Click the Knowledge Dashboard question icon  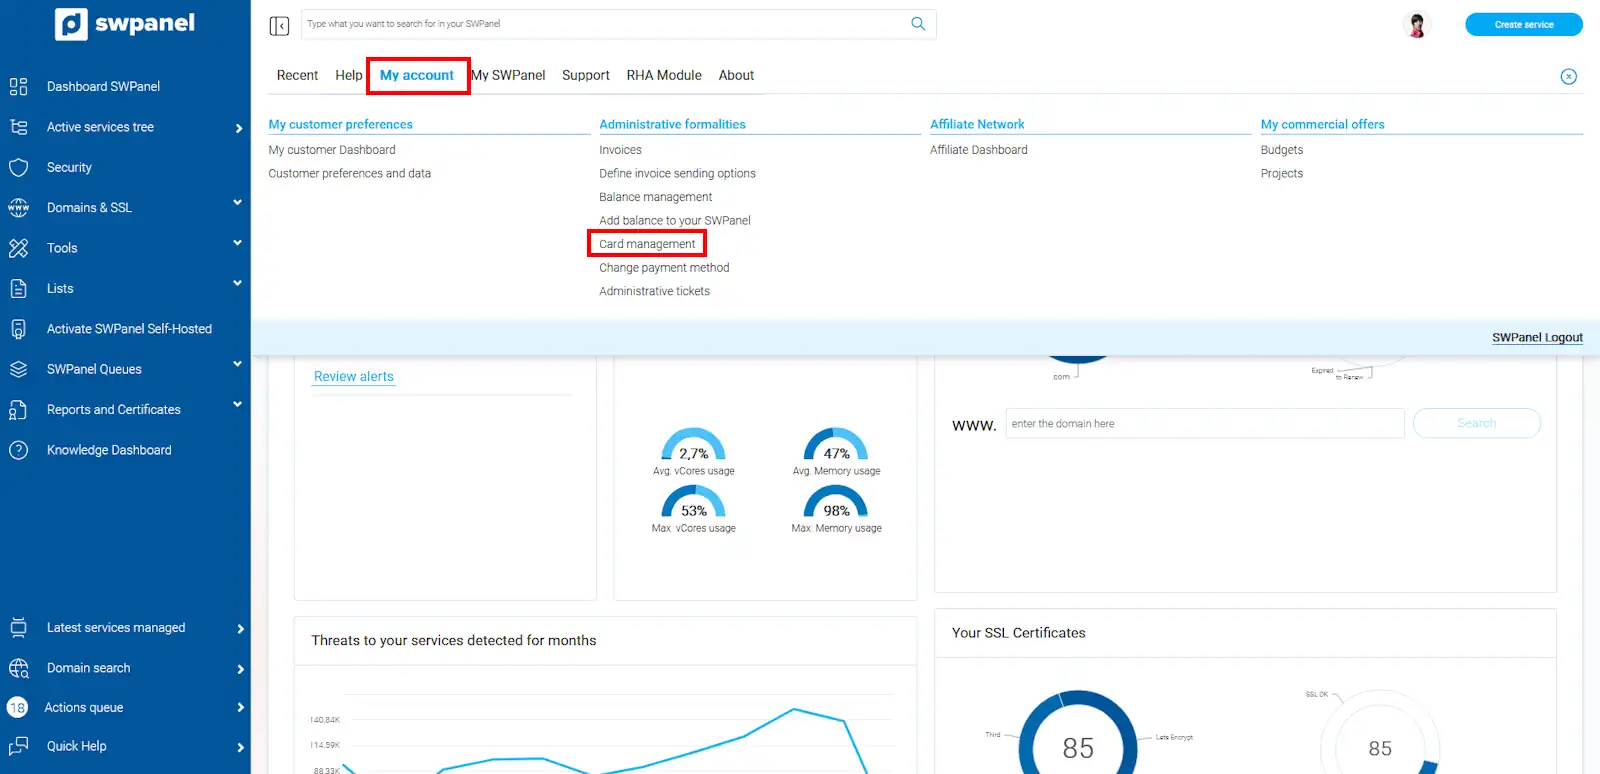pos(18,450)
